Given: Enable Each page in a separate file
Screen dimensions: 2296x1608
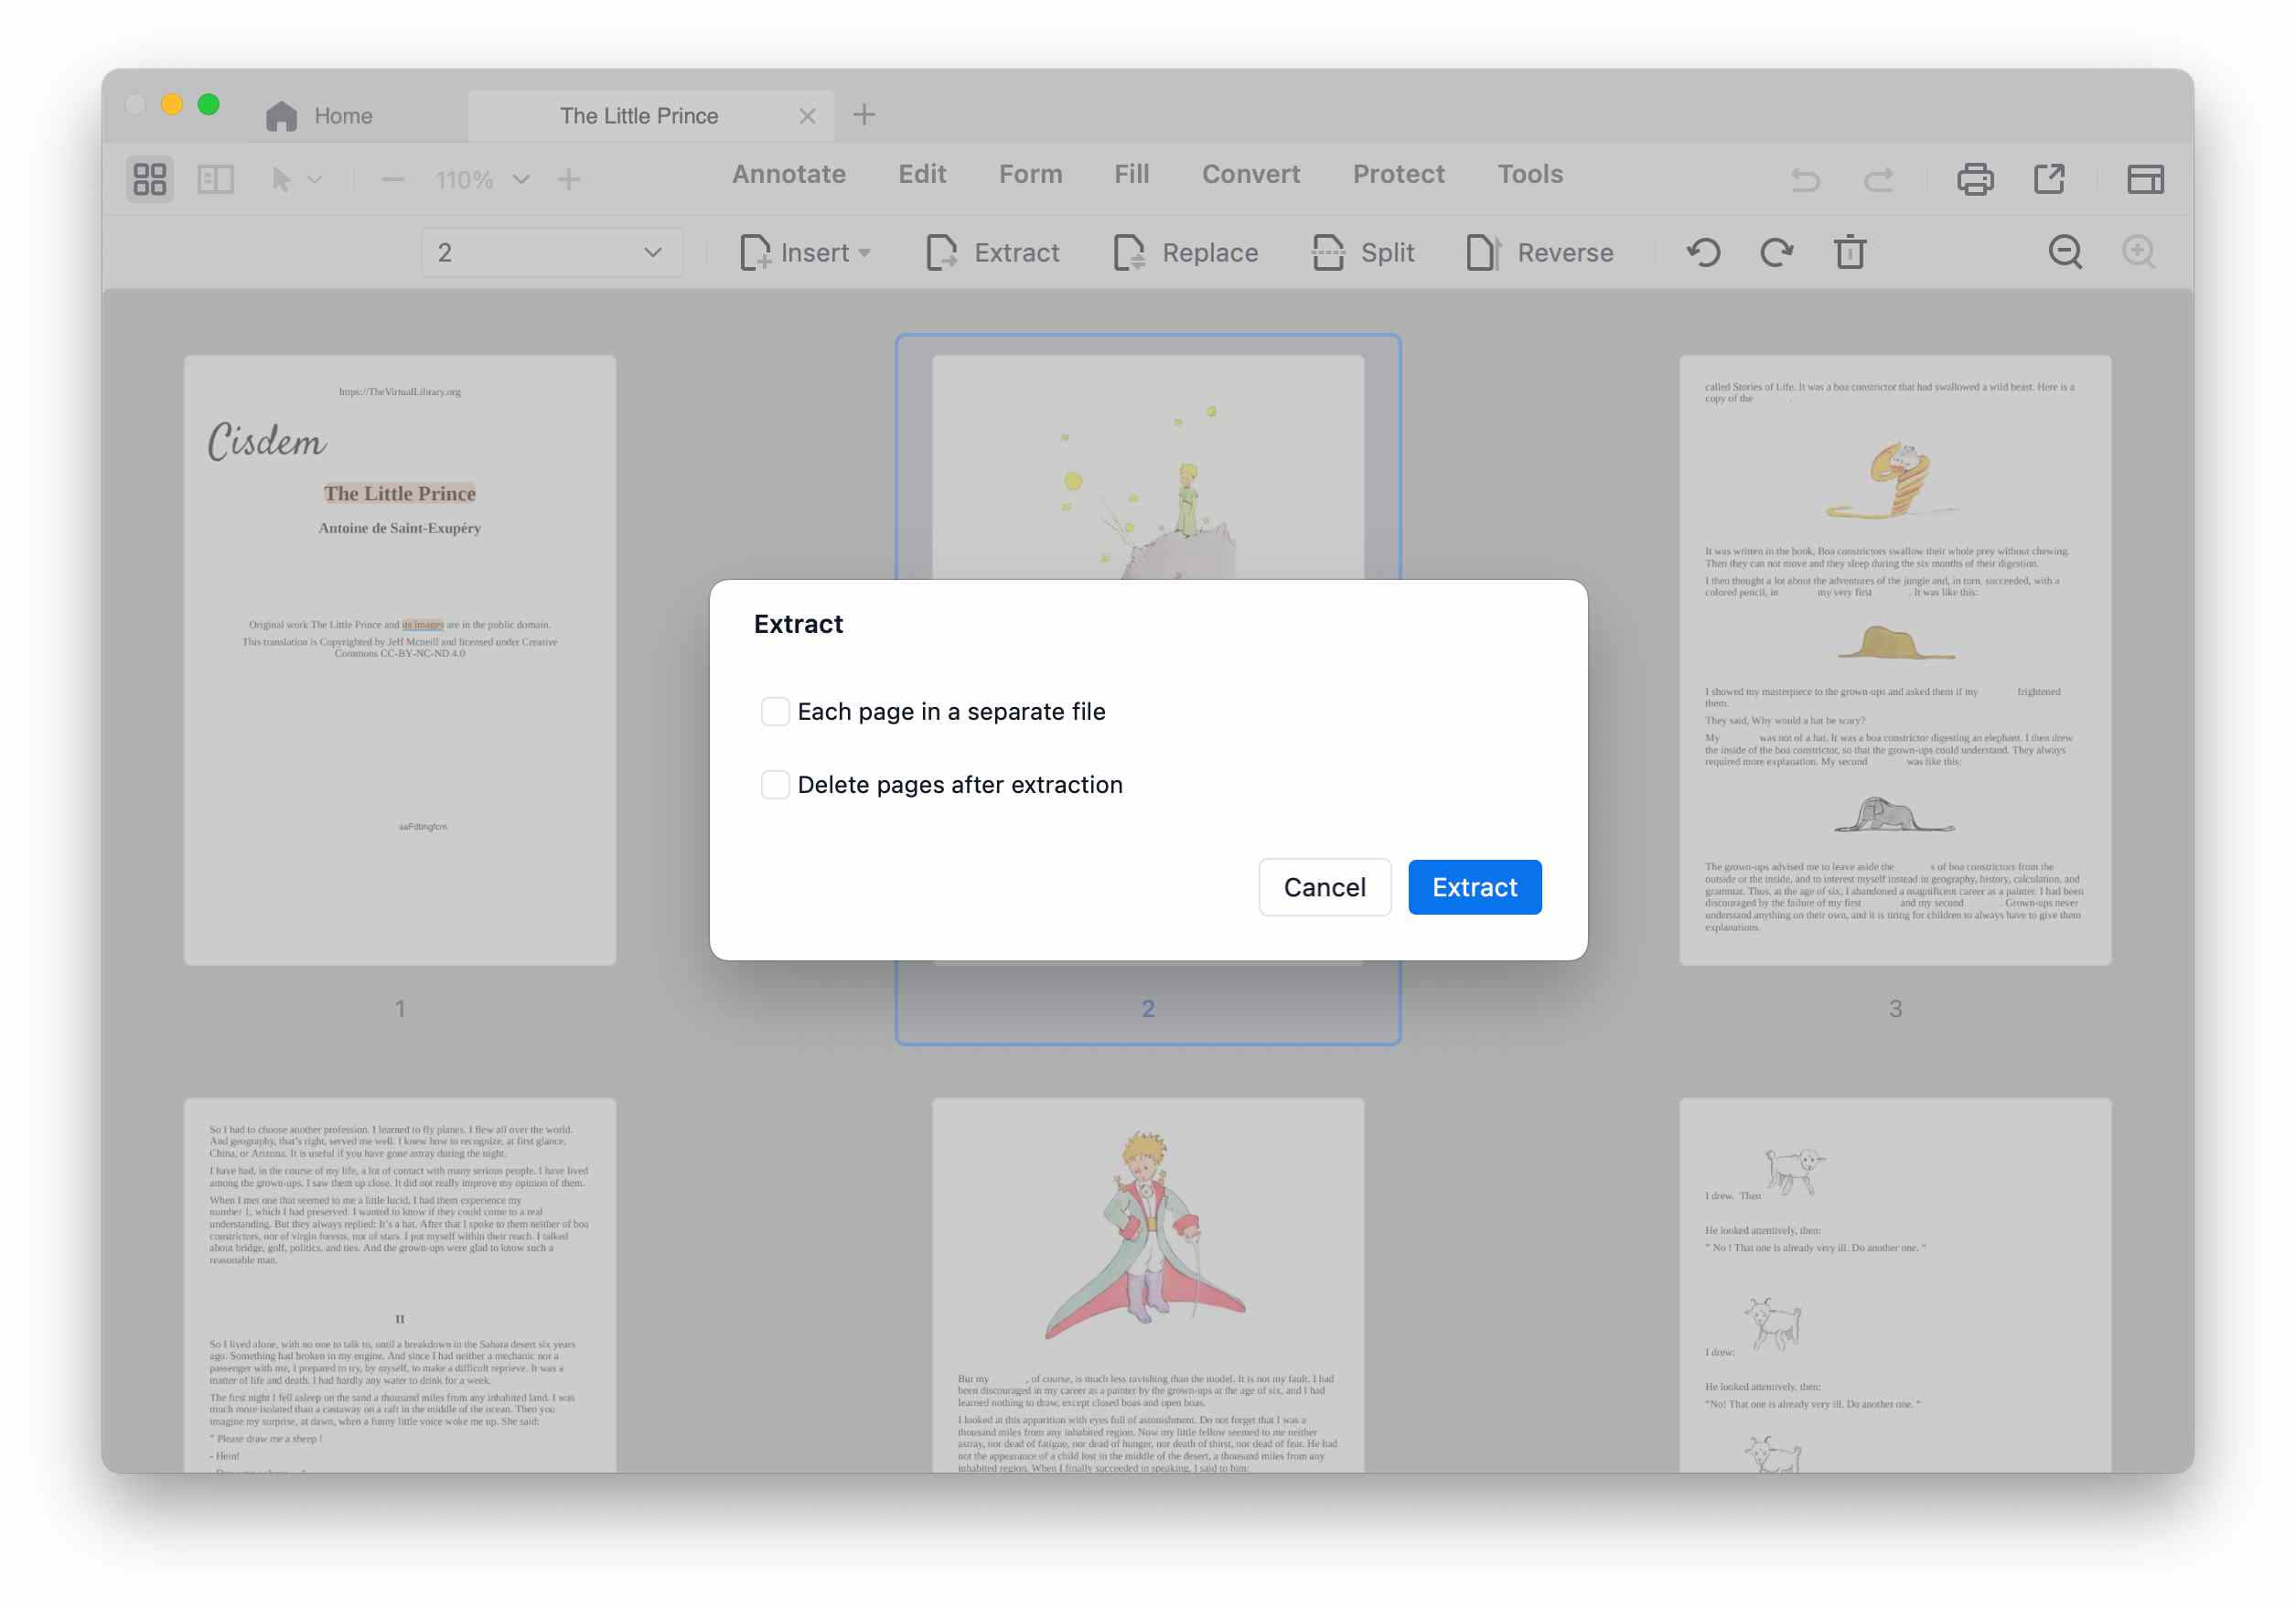Looking at the screenshot, I should (775, 711).
